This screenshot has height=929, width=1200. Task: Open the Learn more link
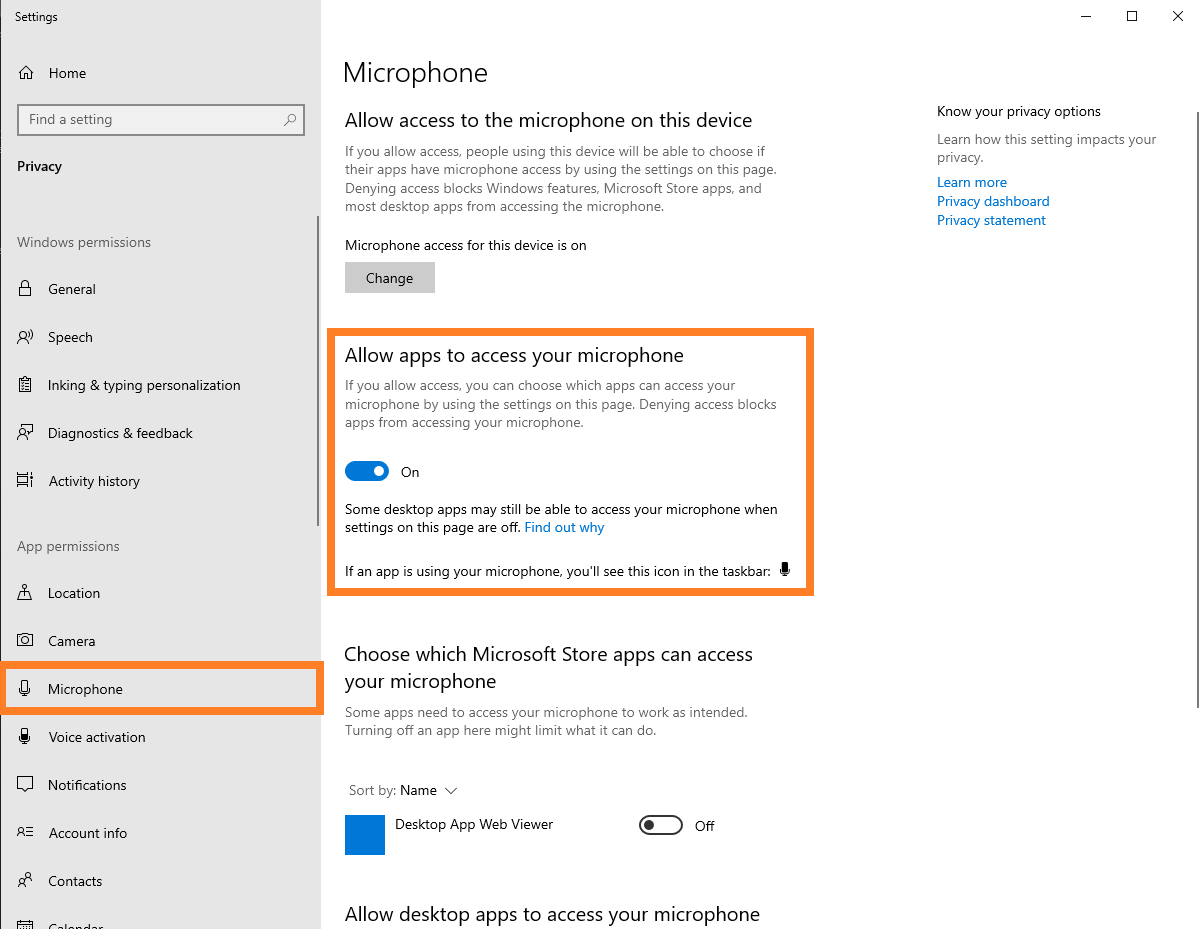tap(972, 182)
